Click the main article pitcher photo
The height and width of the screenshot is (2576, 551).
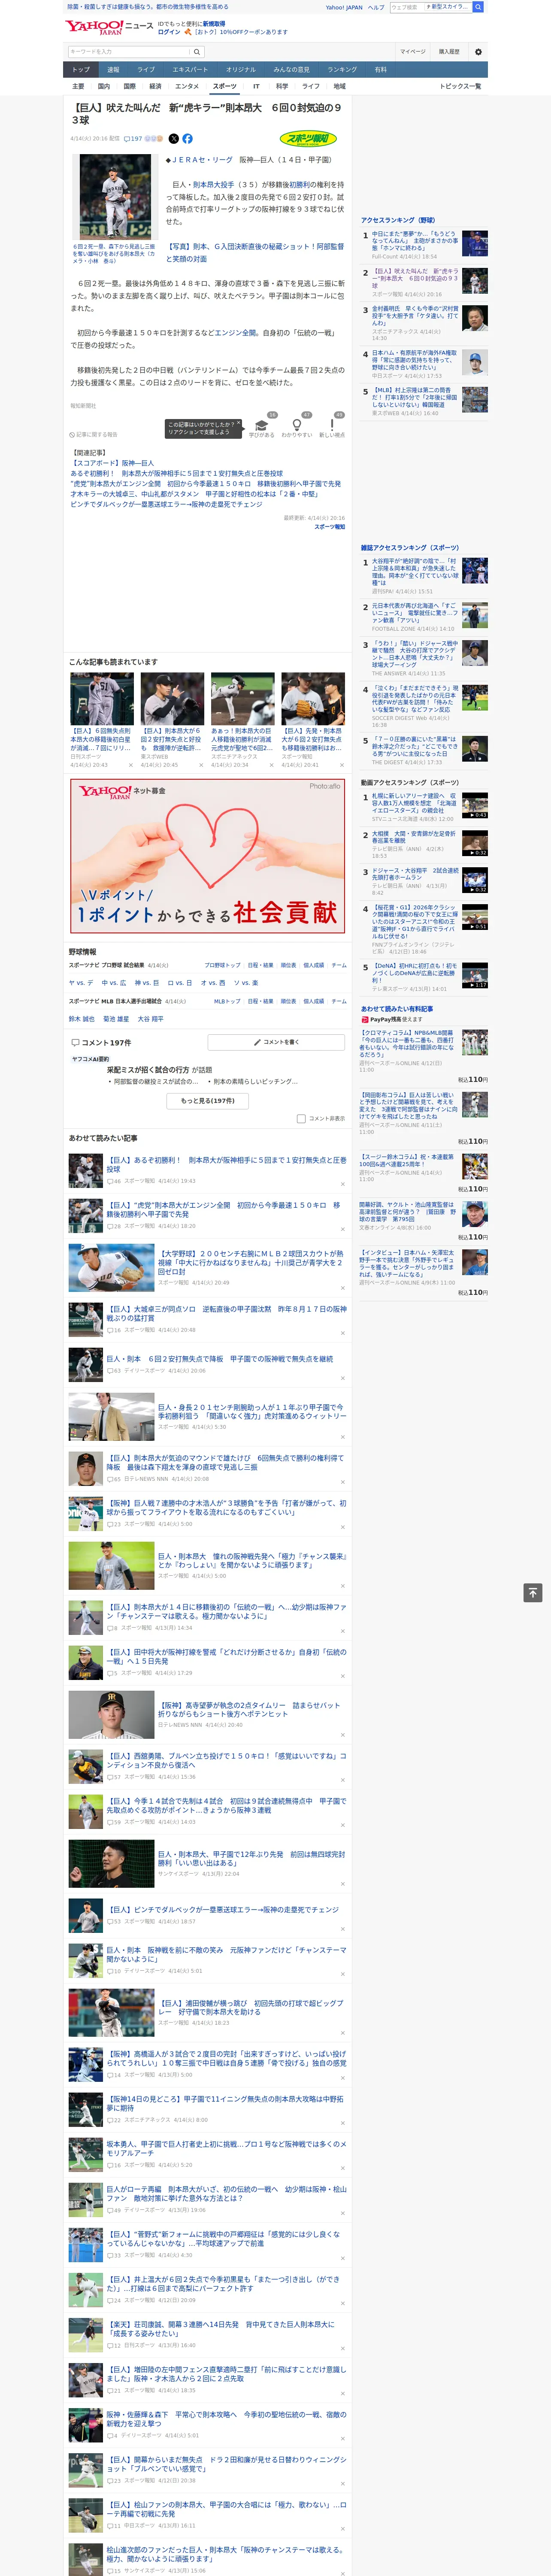[x=114, y=198]
